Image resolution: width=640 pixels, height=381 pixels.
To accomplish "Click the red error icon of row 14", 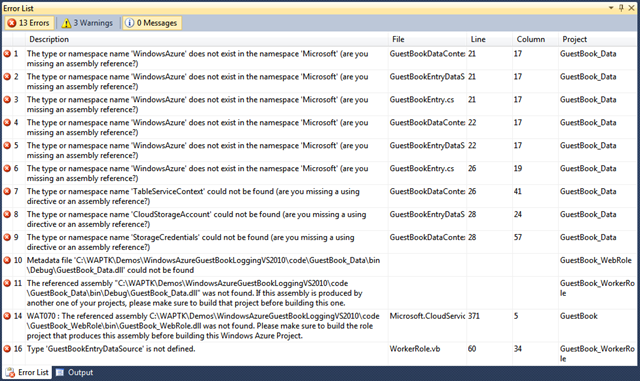I will [x=7, y=316].
